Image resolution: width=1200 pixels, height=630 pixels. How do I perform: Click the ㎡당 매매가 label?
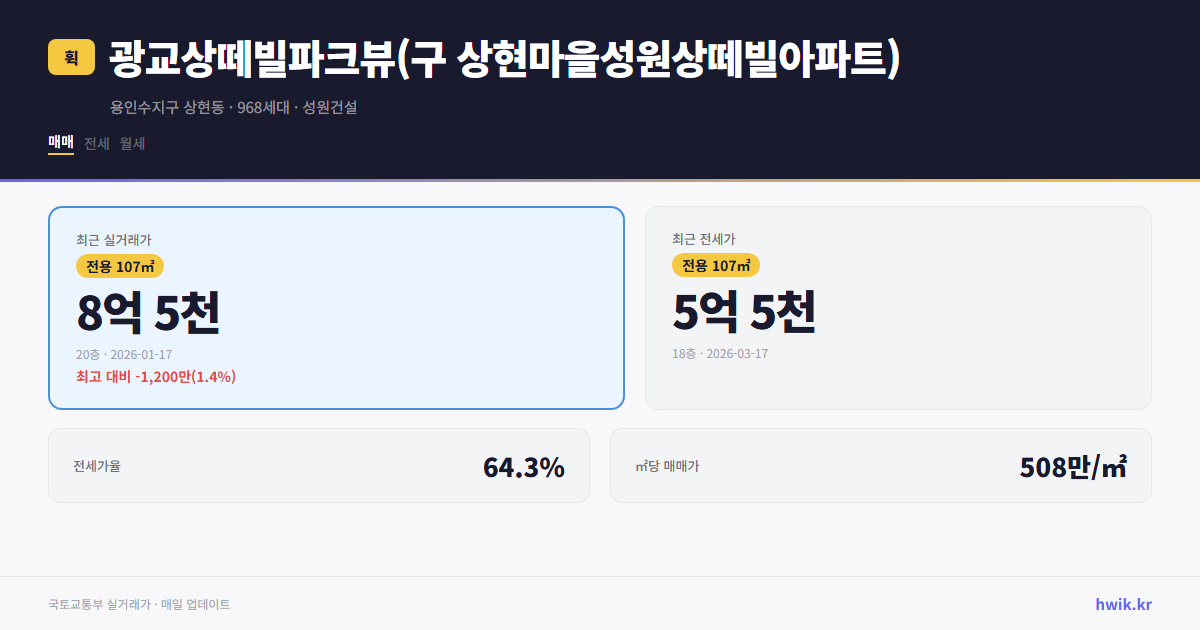666,465
